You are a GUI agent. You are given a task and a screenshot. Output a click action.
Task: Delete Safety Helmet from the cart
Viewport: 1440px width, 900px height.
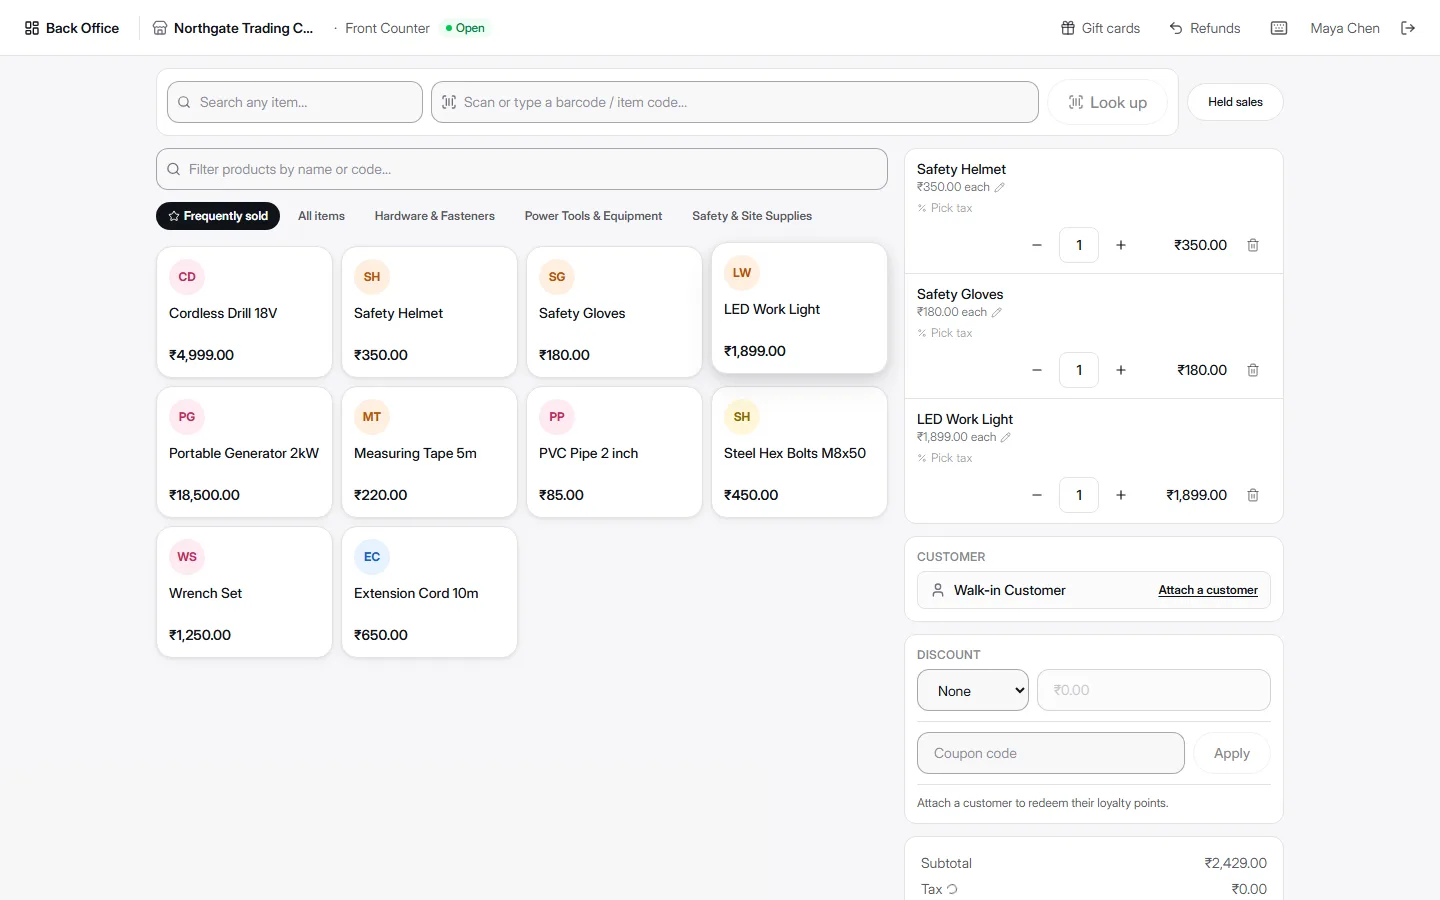click(1253, 245)
